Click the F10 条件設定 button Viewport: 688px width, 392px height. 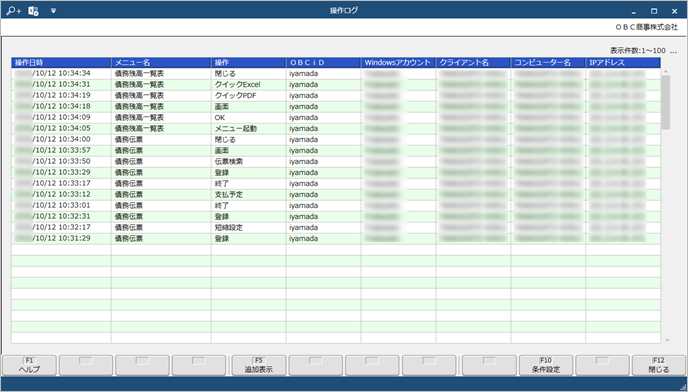point(546,365)
